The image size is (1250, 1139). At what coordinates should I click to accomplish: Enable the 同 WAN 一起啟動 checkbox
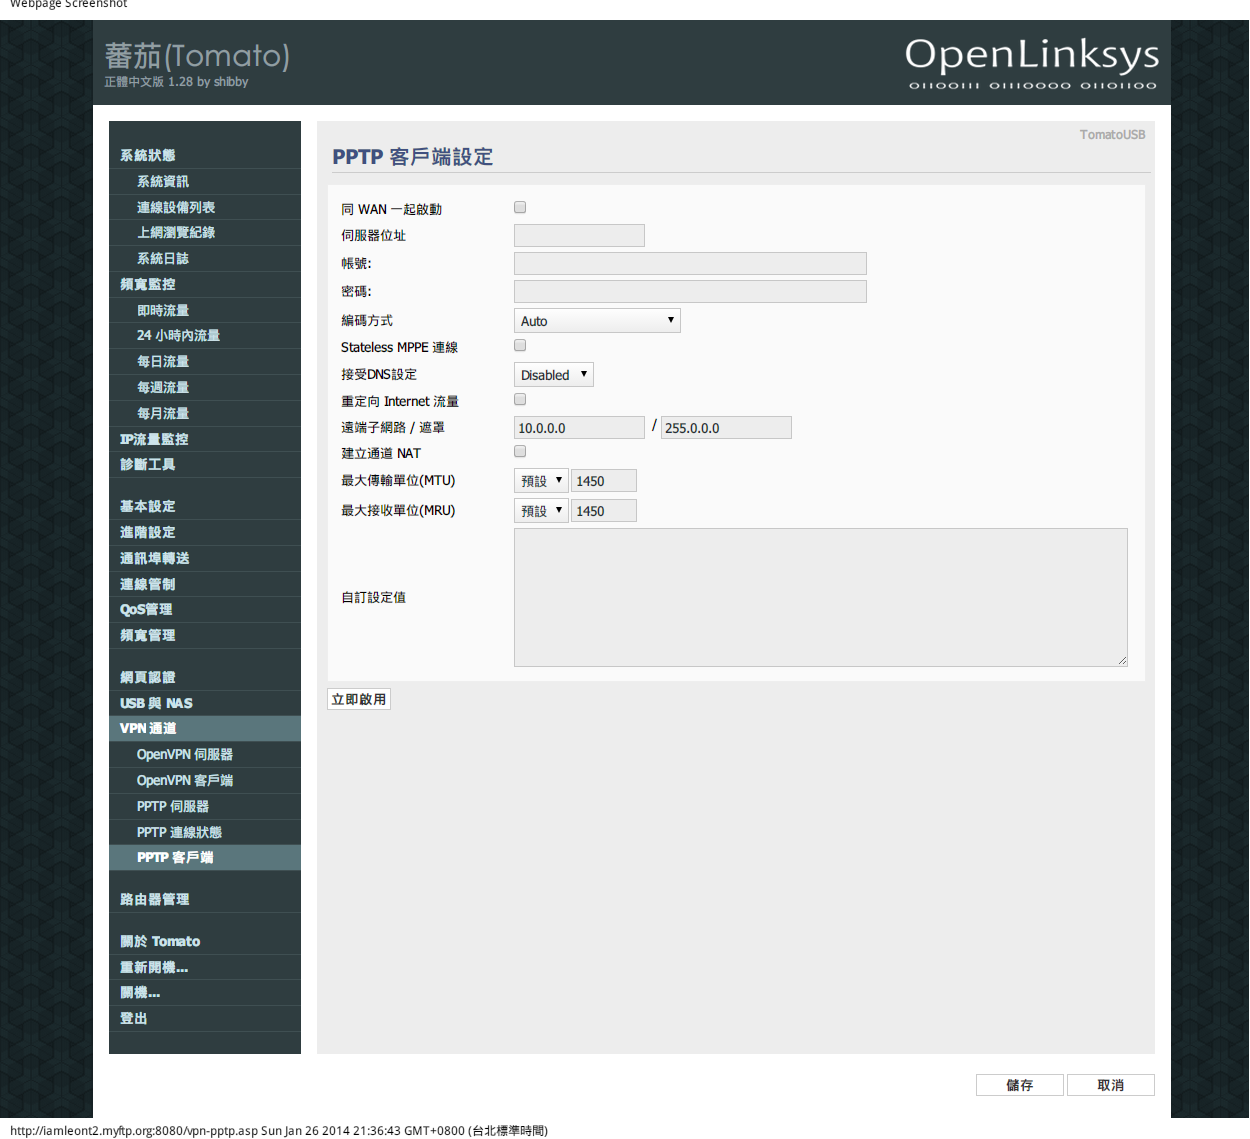[x=520, y=208]
